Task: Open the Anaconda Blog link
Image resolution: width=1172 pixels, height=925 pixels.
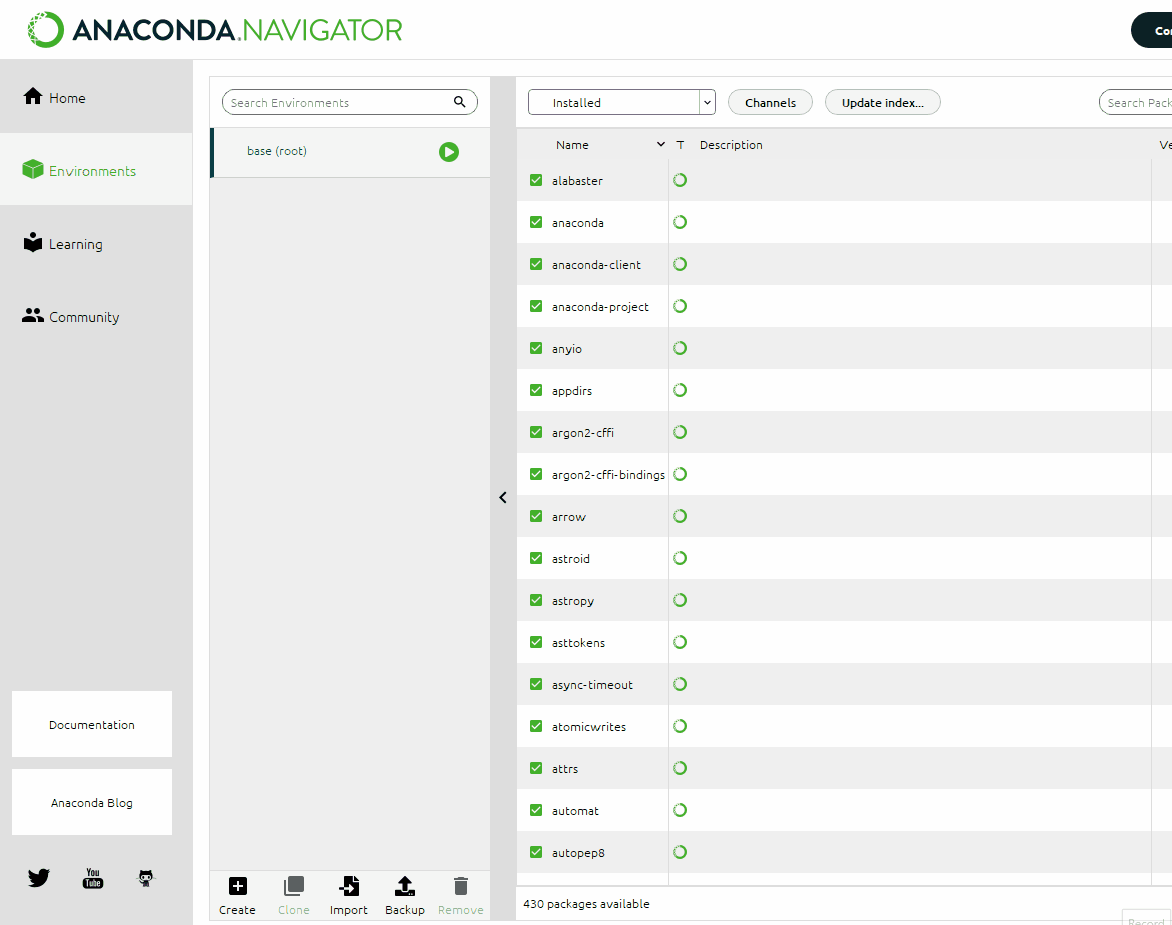Action: [92, 802]
